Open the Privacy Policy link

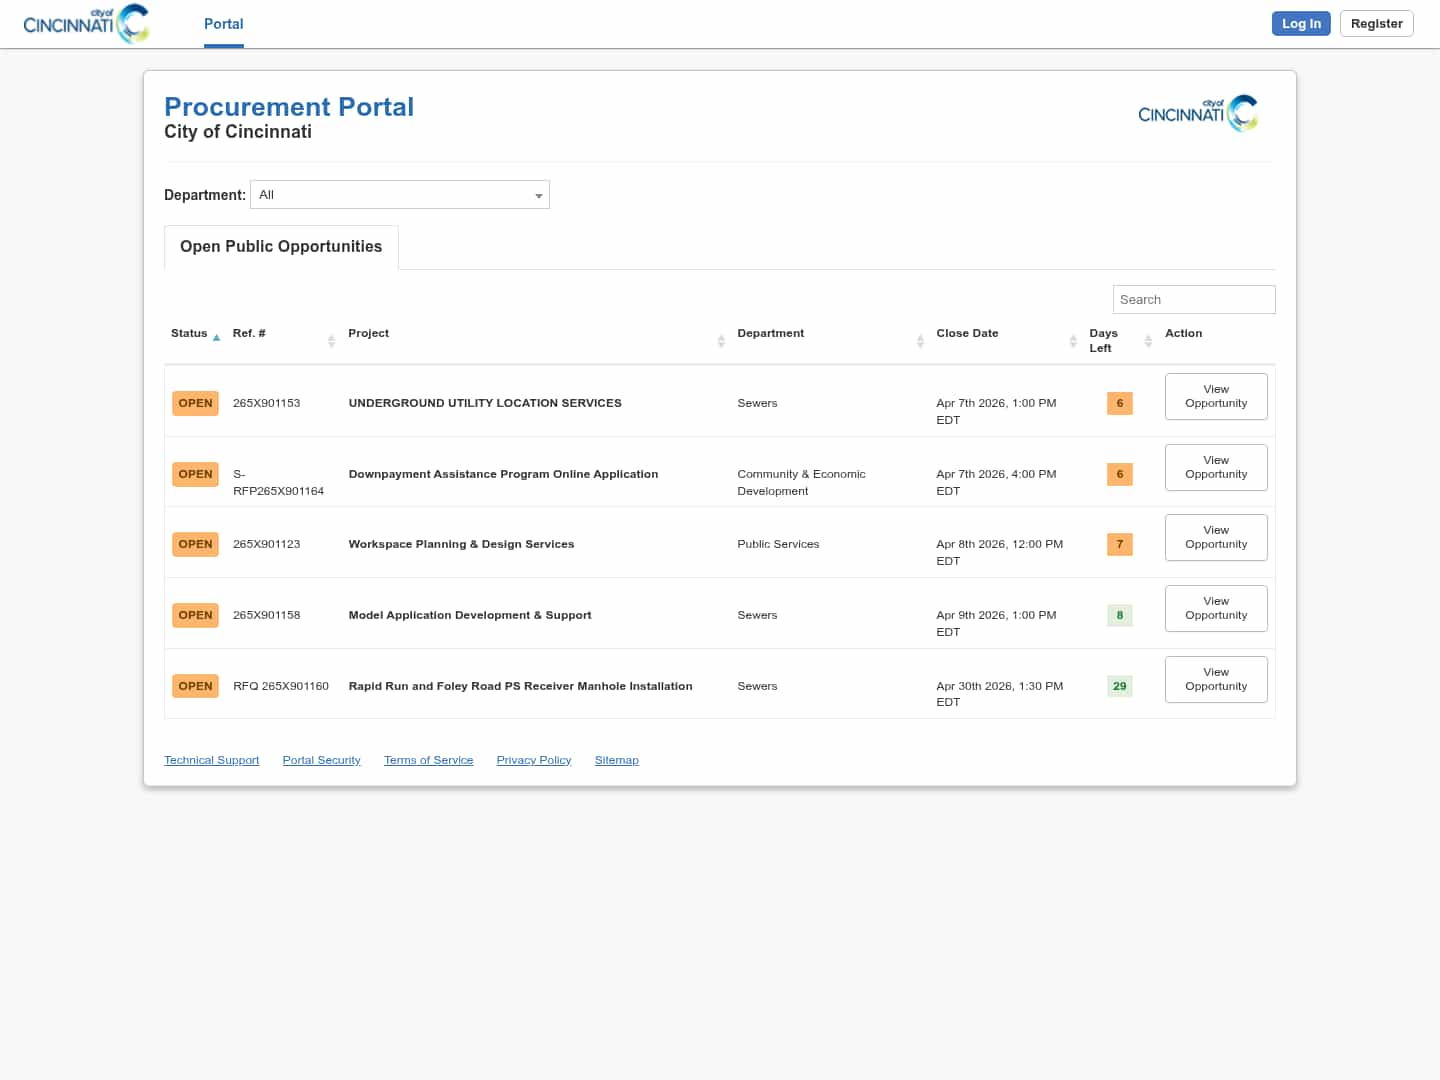(x=533, y=761)
